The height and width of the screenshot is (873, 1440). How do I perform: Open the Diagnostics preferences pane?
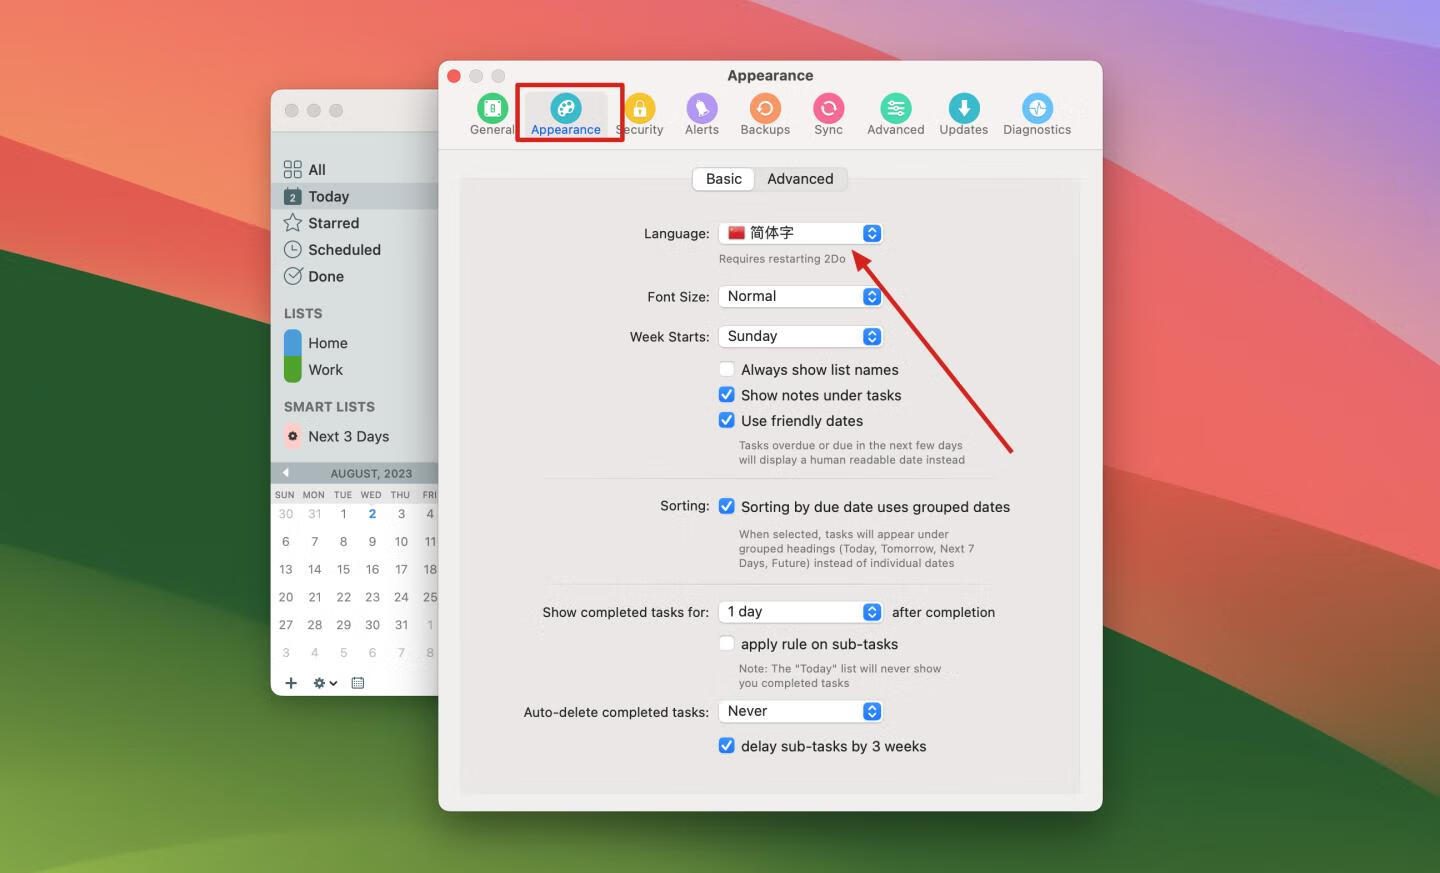1037,114
